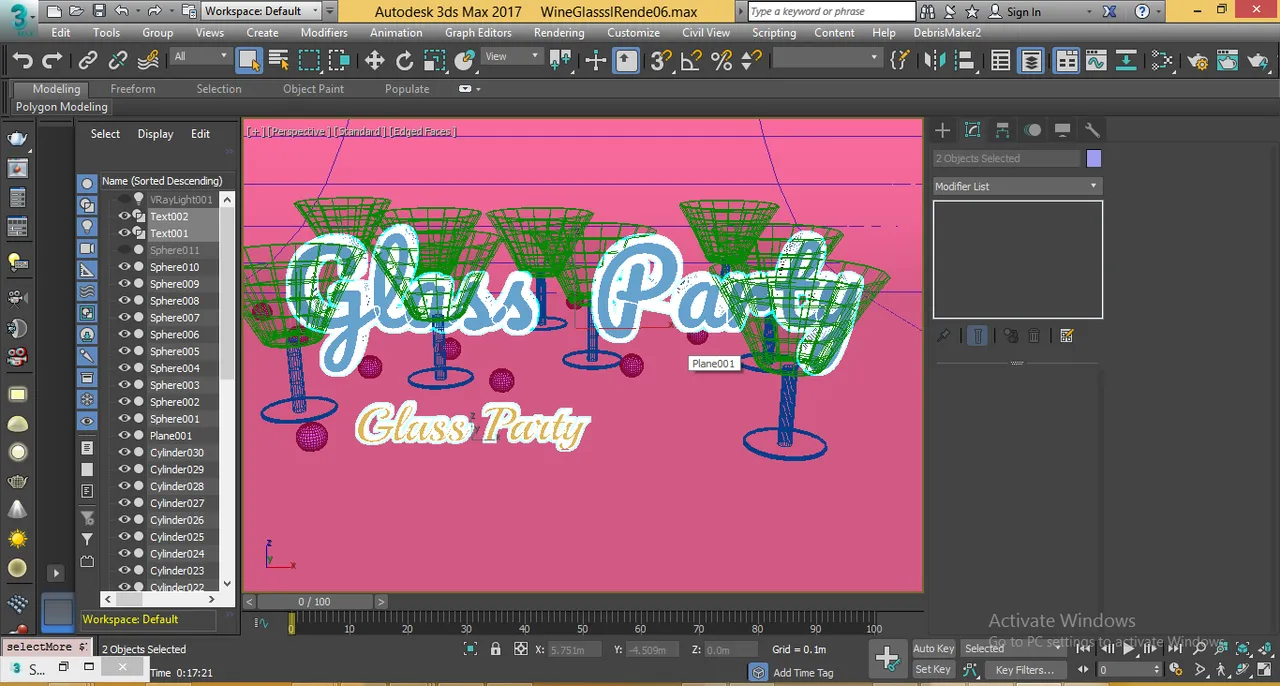Toggle the Scene Explorer icon
The height and width of the screenshot is (686, 1280).
(x=1001, y=61)
